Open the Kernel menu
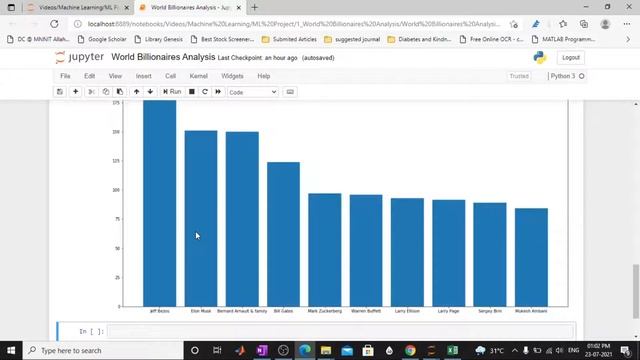 click(x=198, y=76)
